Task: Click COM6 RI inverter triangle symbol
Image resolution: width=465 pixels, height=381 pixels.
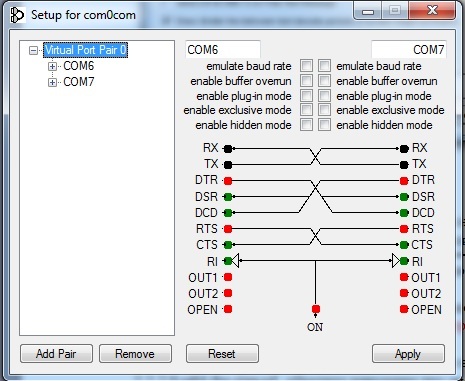Action: coord(235,261)
